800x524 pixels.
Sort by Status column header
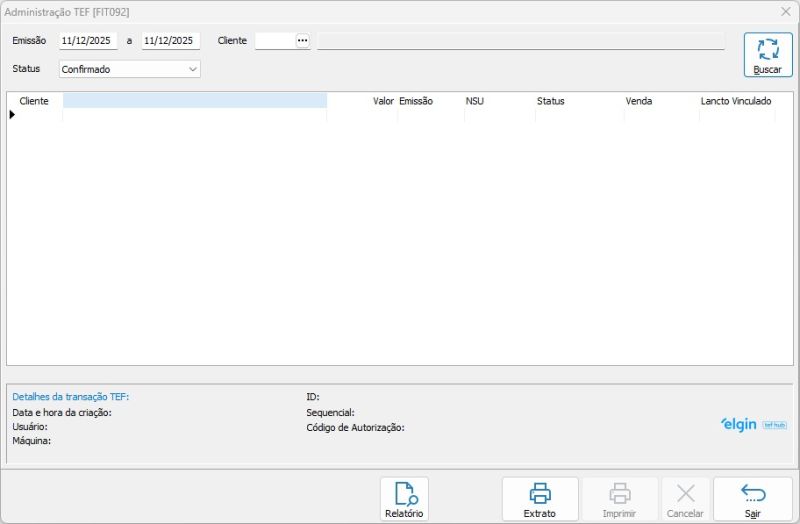(550, 101)
